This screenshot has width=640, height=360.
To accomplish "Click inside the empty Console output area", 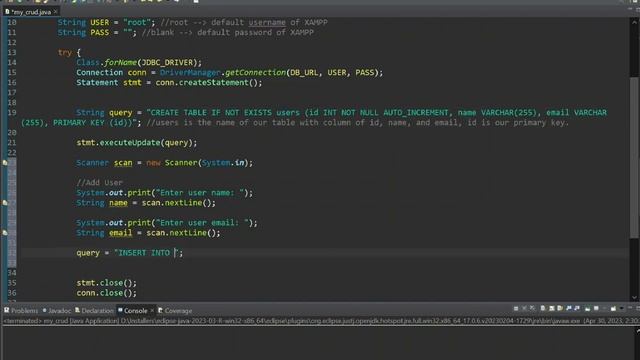I will tap(318, 343).
